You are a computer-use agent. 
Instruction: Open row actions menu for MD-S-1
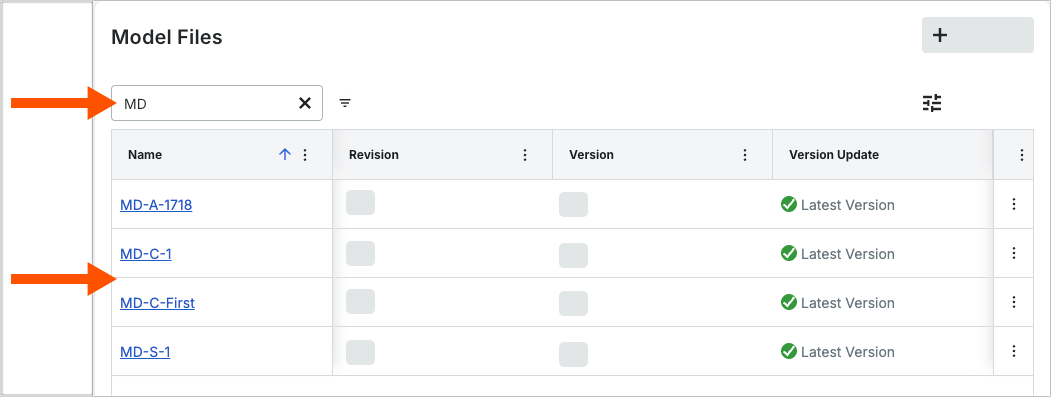point(1013,351)
